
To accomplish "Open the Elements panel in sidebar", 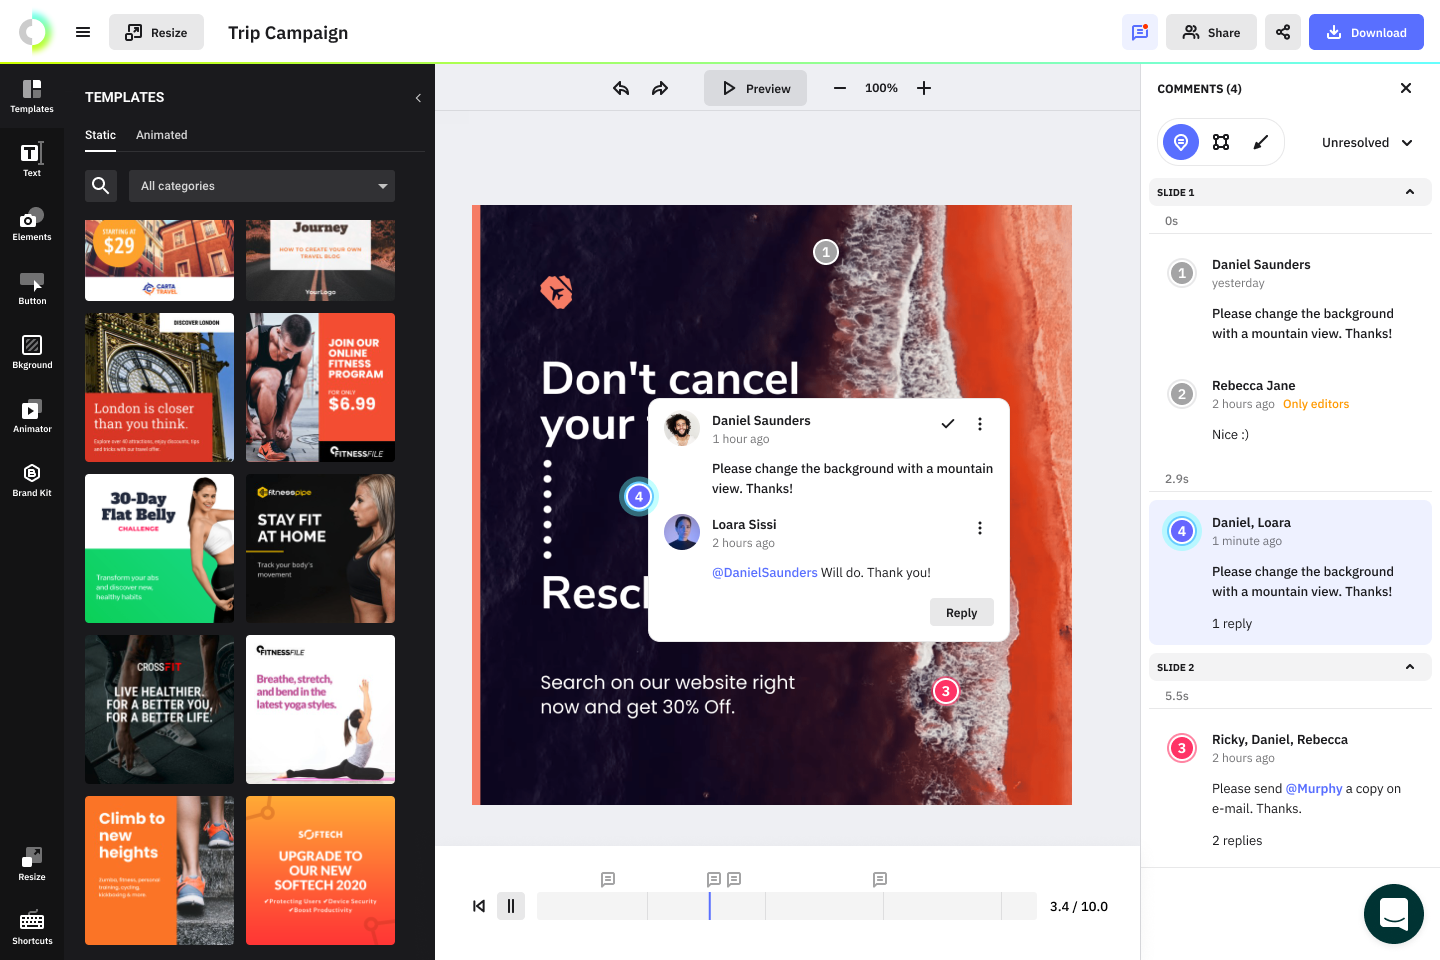I will (32, 225).
